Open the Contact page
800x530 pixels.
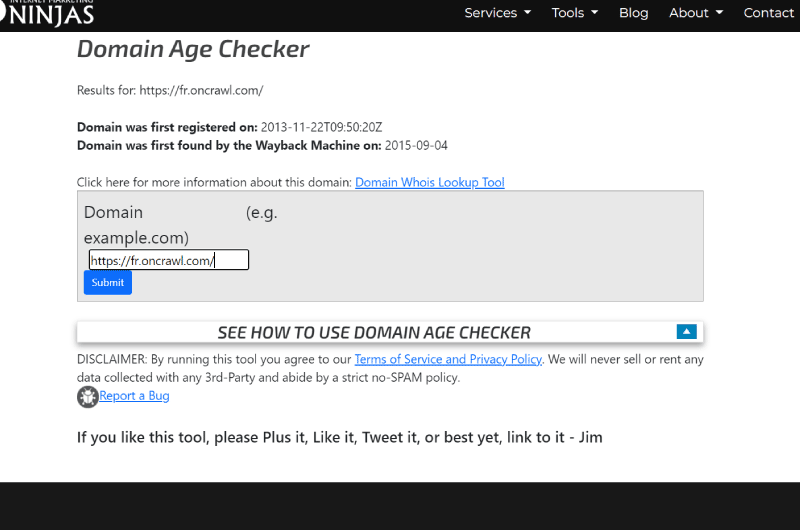pyautogui.click(x=768, y=13)
